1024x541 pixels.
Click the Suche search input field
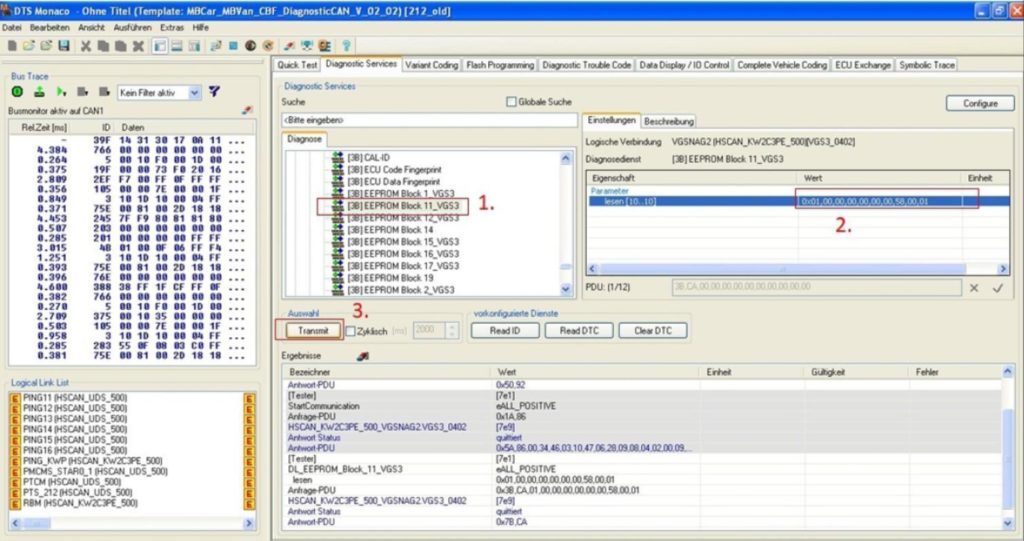(429, 120)
